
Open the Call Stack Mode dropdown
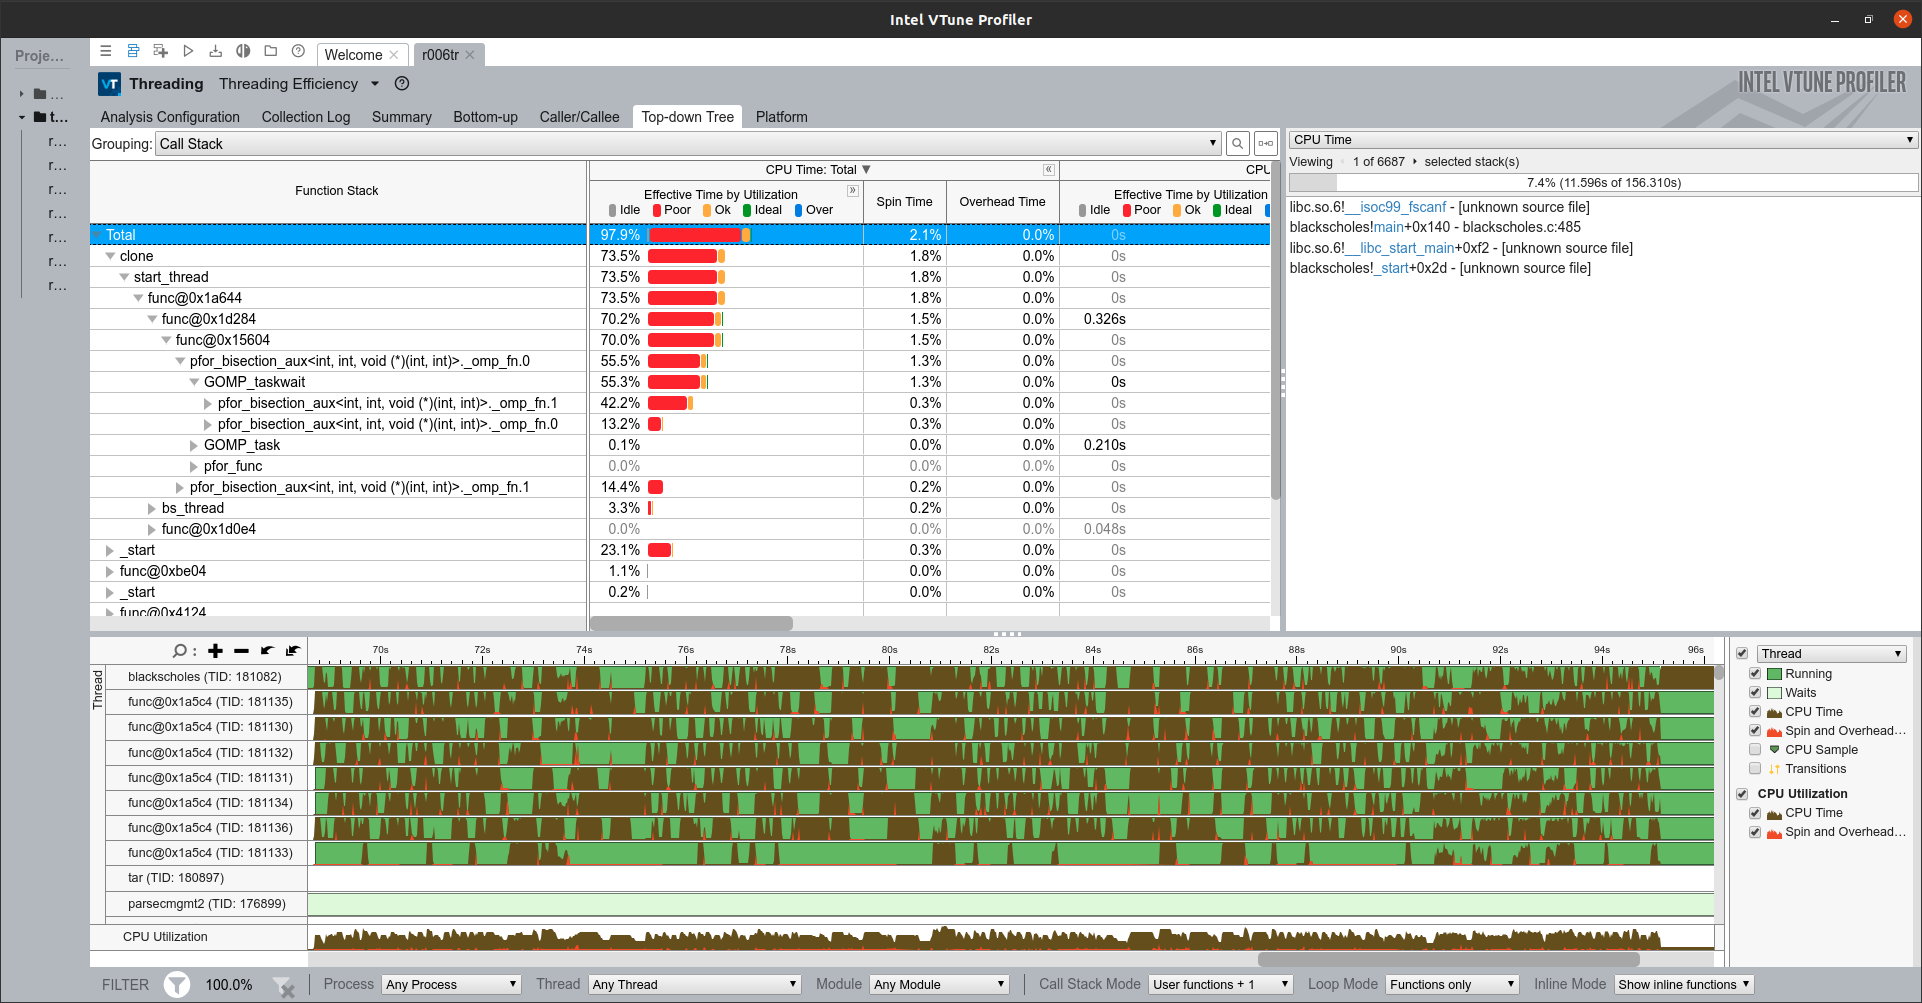pyautogui.click(x=1221, y=985)
